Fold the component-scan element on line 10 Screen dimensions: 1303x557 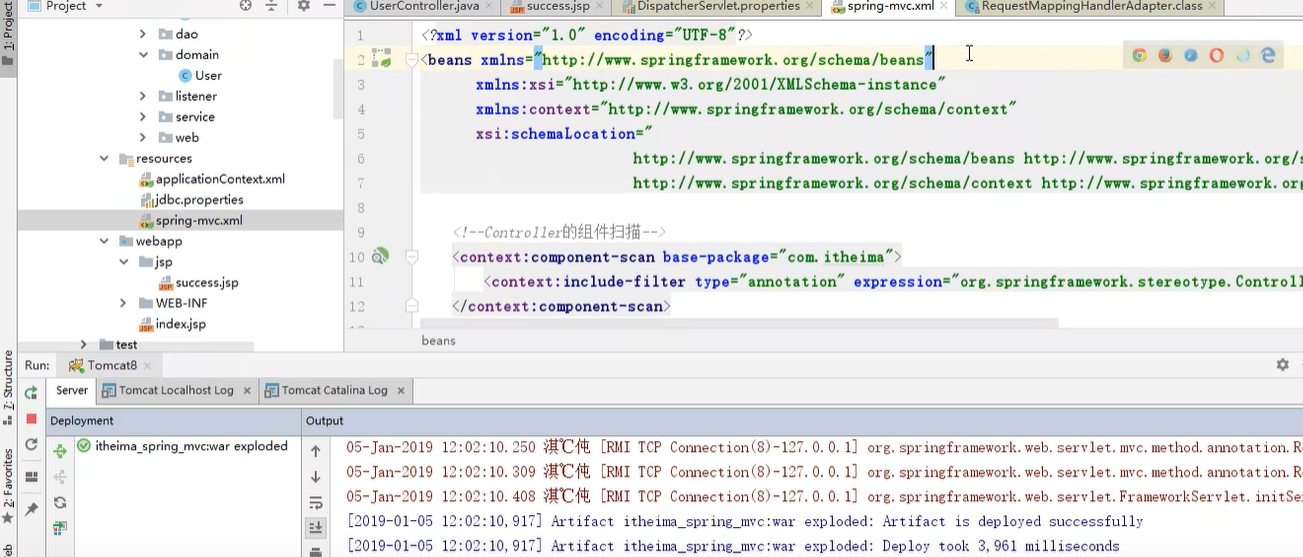point(411,258)
